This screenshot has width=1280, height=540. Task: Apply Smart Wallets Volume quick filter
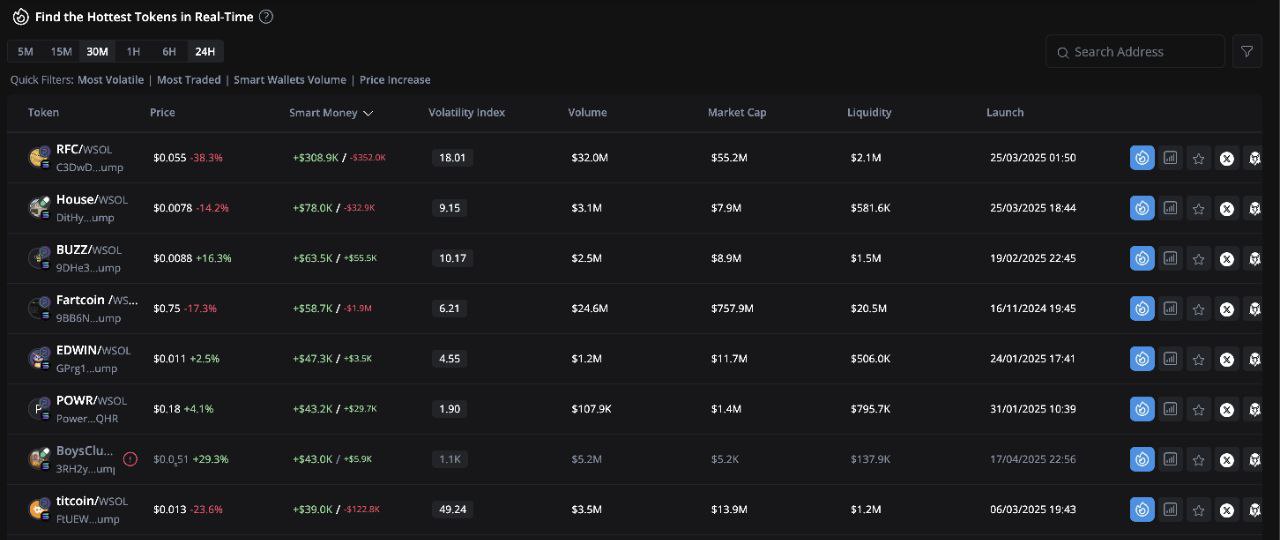tap(290, 80)
